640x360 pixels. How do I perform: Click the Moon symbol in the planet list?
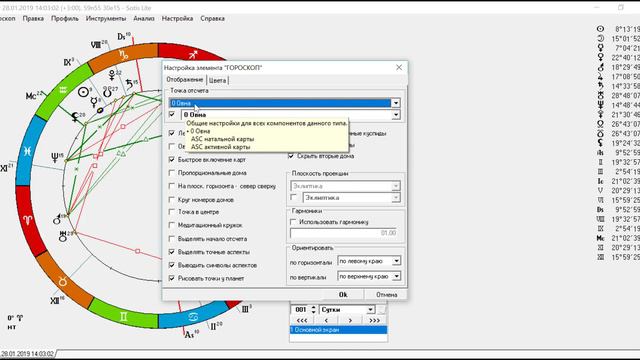600,38
